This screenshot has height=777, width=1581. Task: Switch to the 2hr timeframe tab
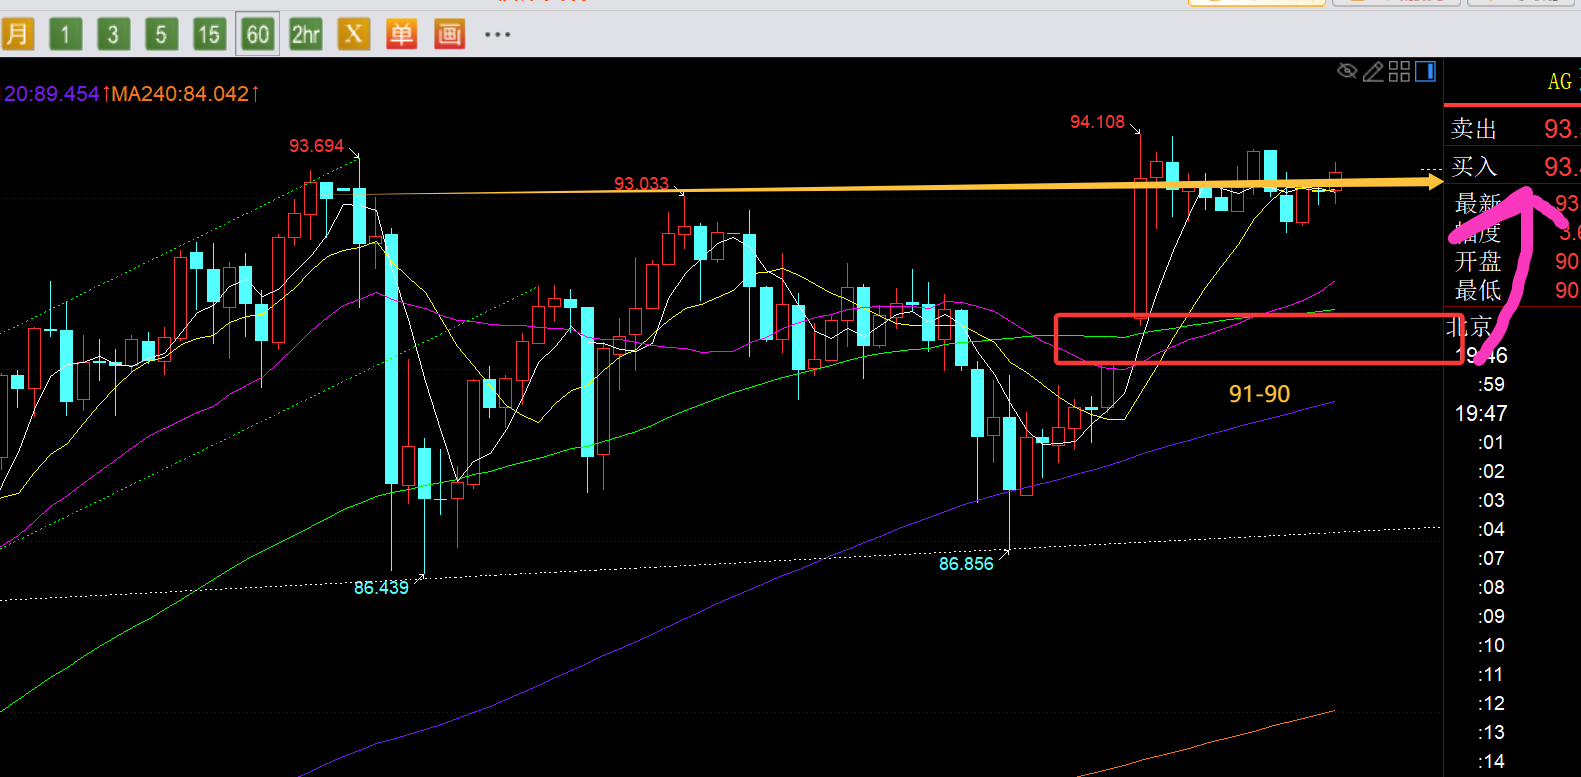[x=305, y=35]
